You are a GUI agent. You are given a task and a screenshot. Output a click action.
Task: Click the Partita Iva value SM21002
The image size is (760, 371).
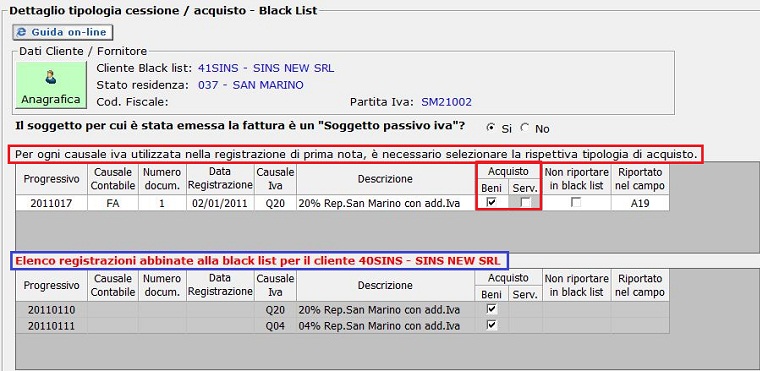pos(446,102)
